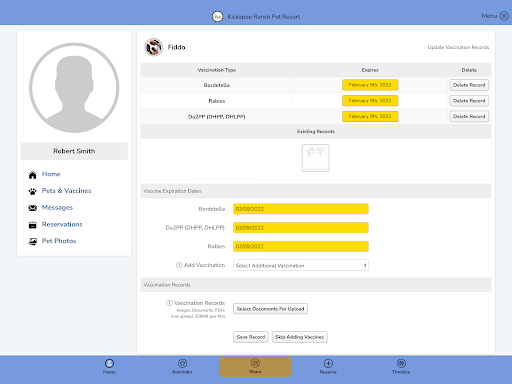This screenshot has width=512, height=384.
Task: Expand the Select Additional Vaccination dropdown
Action: (301, 265)
